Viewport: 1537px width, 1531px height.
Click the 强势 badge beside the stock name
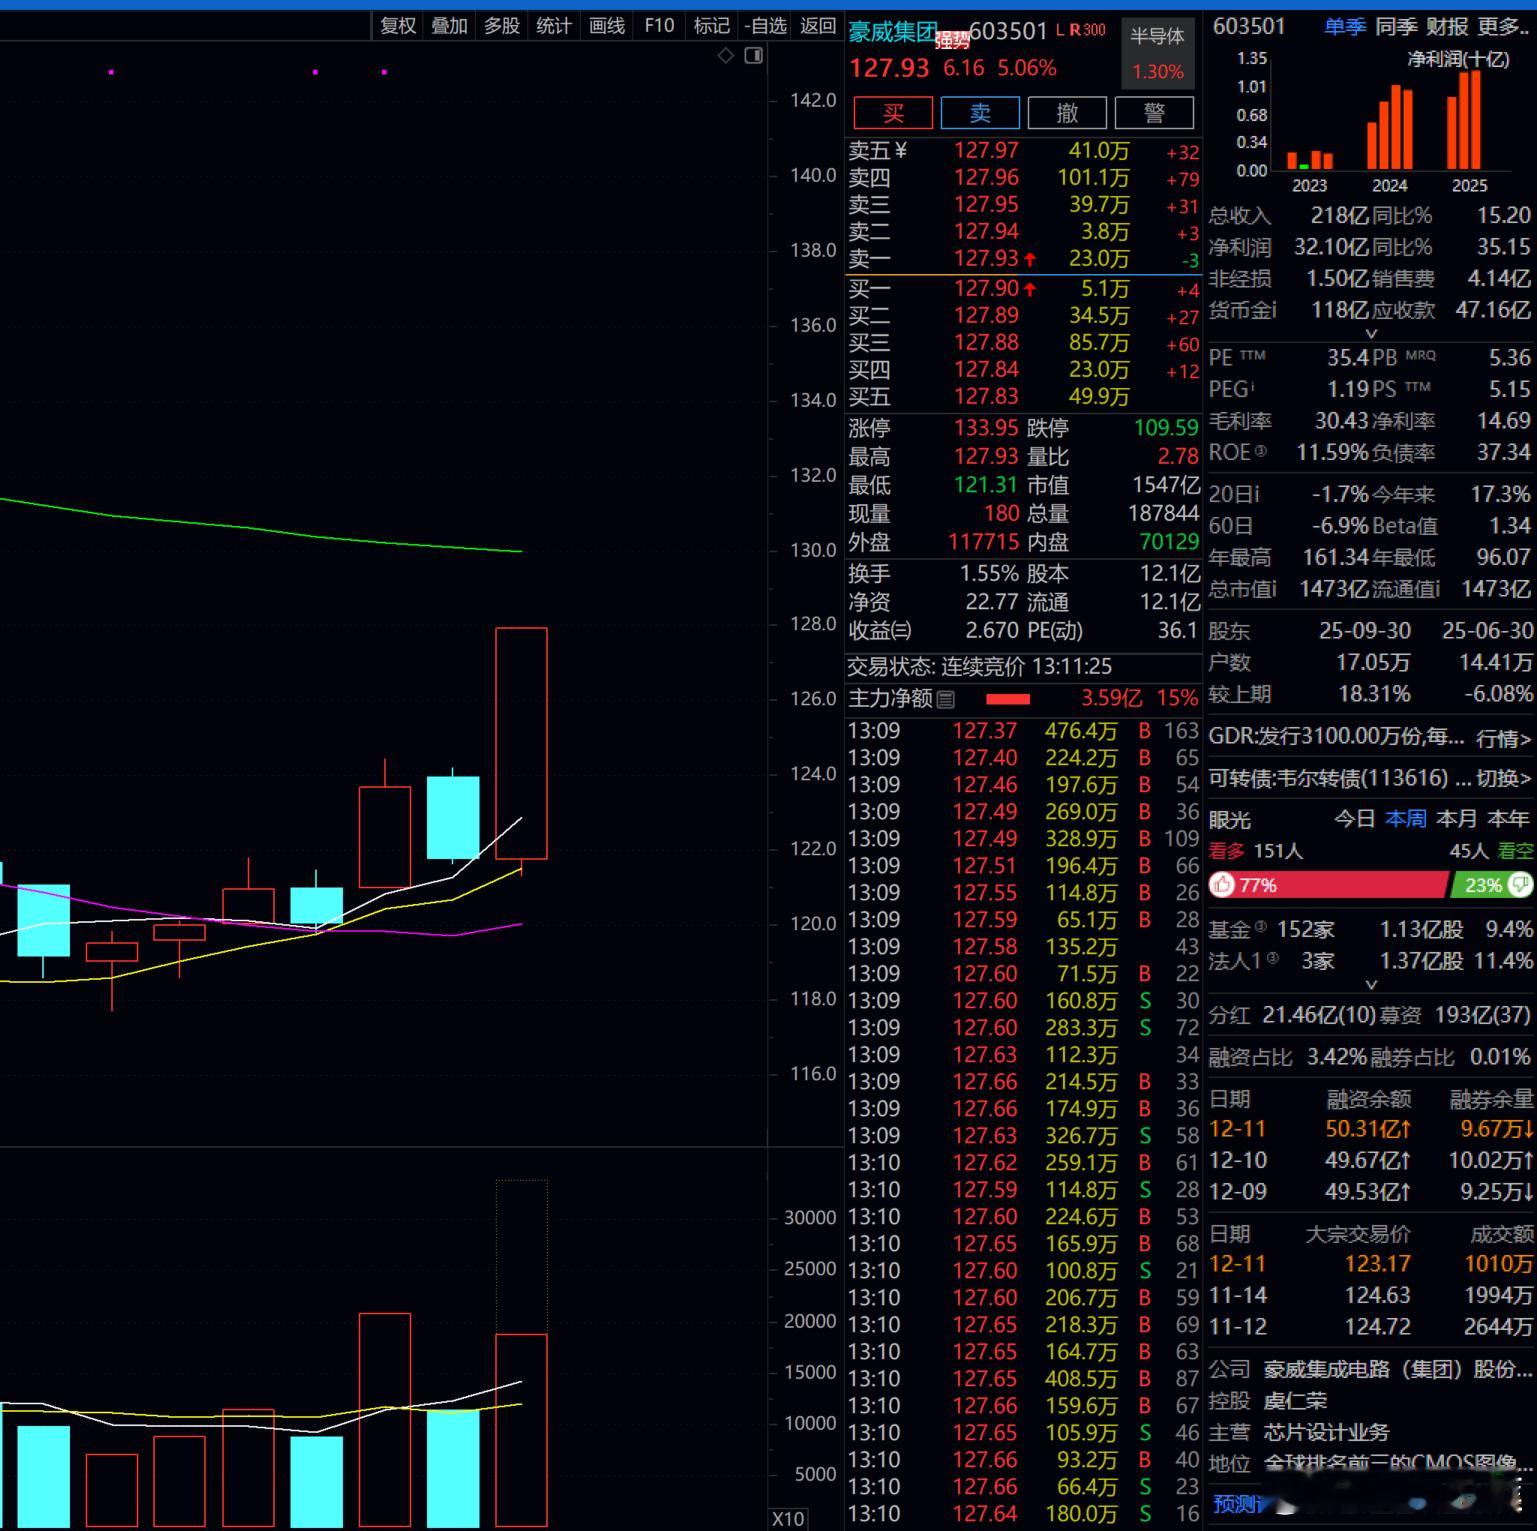952,41
